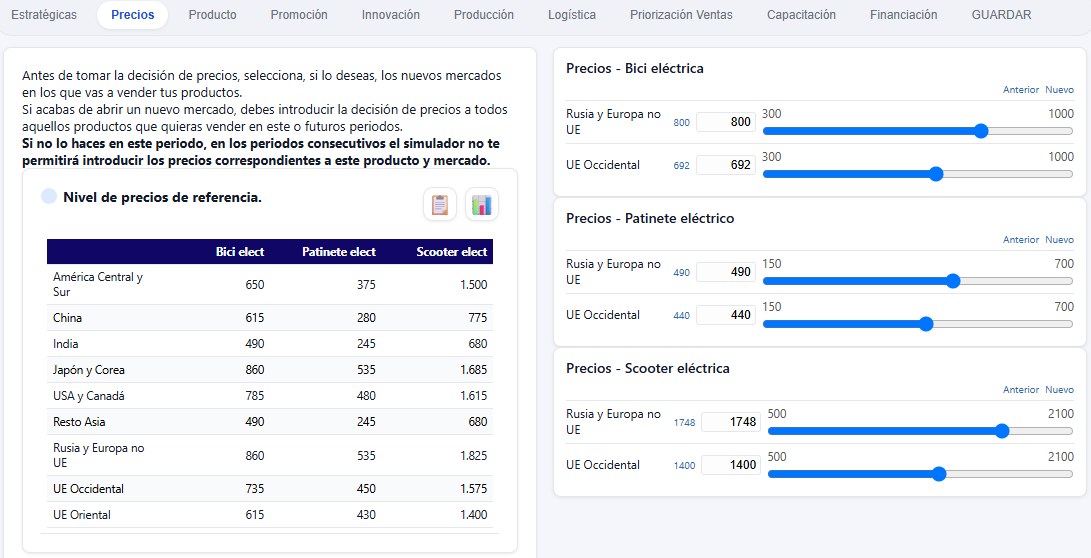1091x558 pixels.
Task: Click the Scooter elect column header
Action: 452,252
